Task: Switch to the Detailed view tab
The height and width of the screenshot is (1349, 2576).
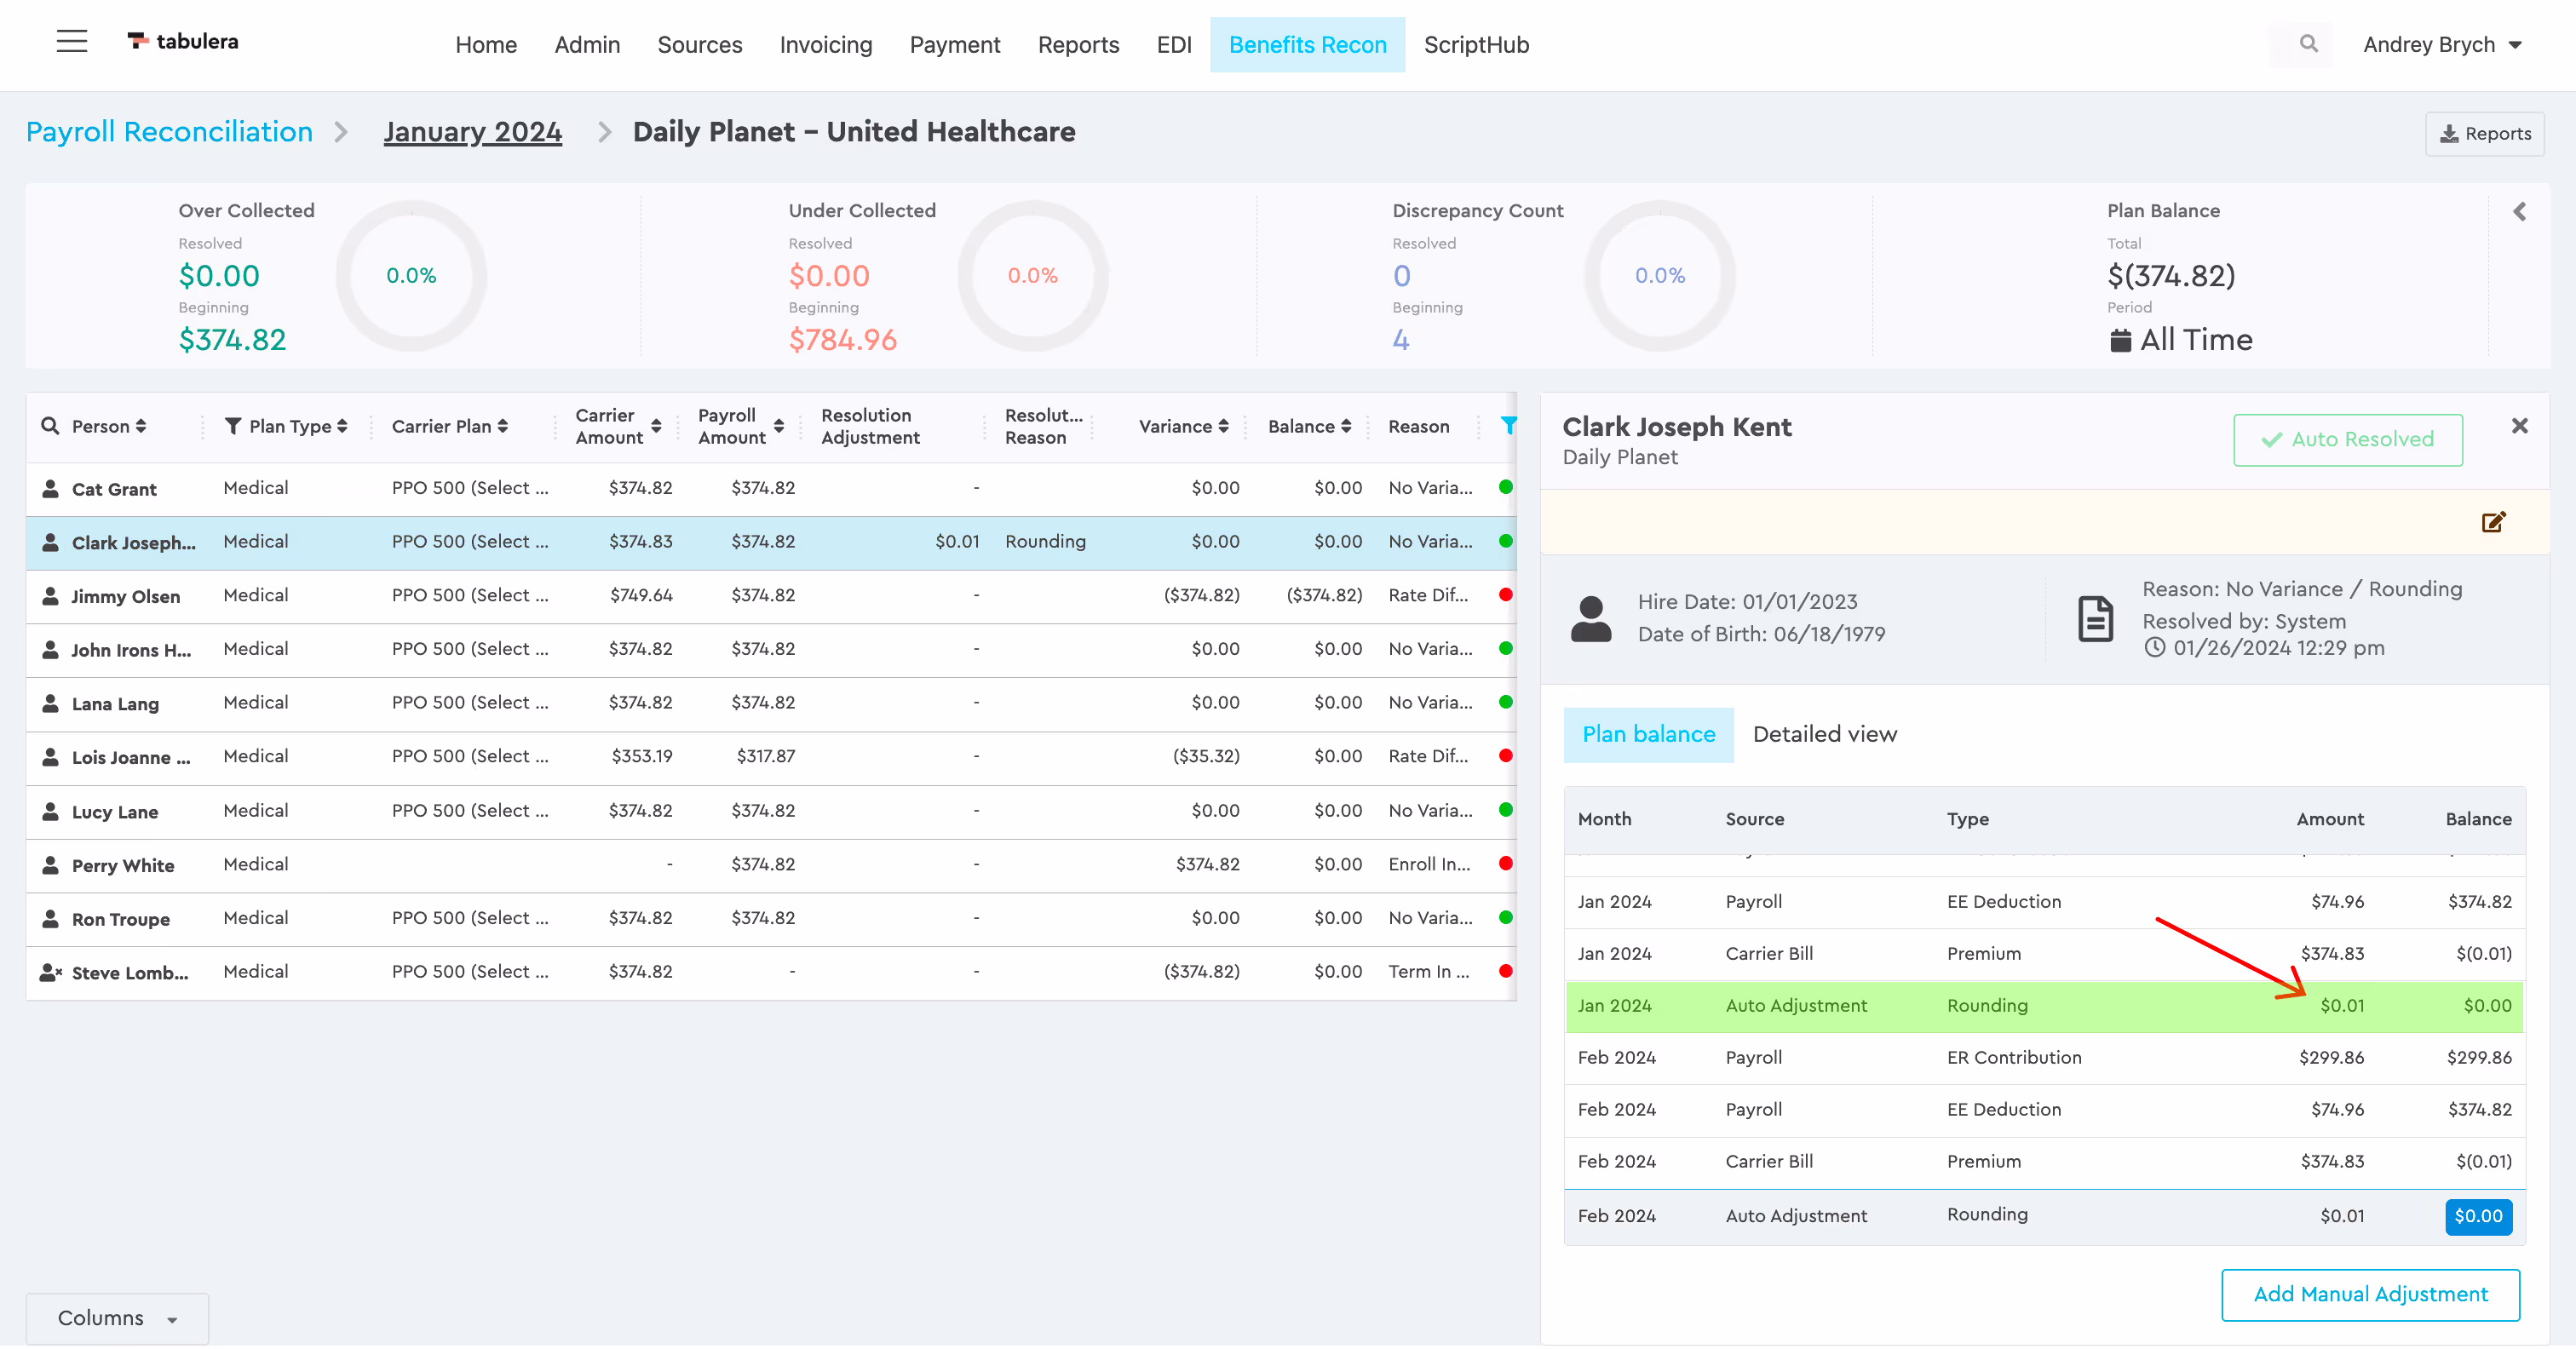Action: pos(1824,734)
